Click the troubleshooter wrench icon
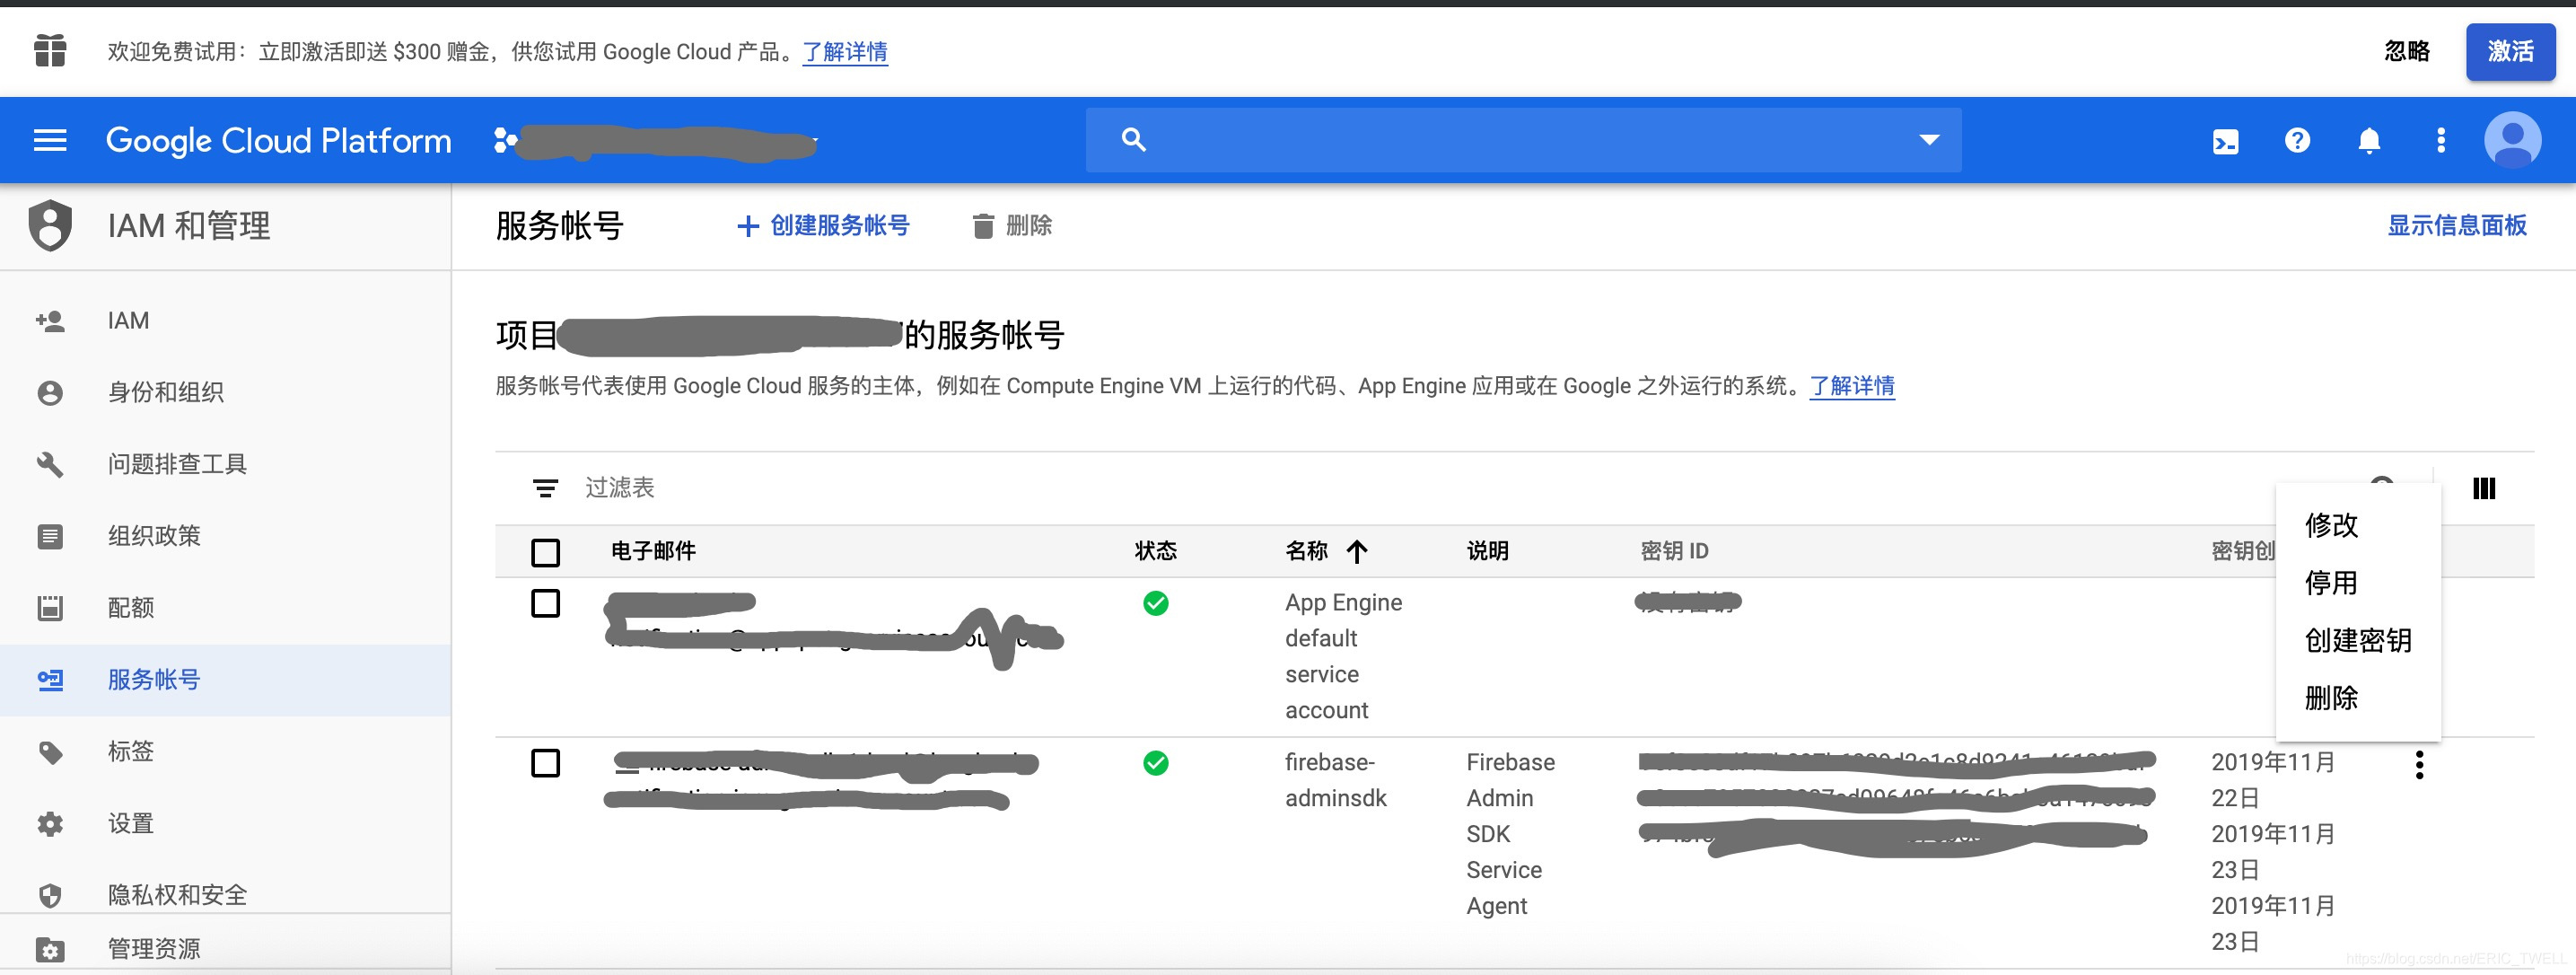Image resolution: width=2576 pixels, height=975 pixels. [50, 464]
